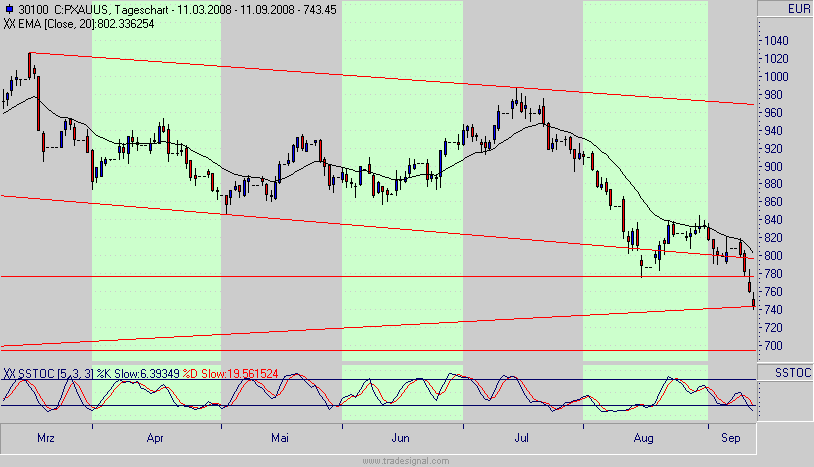The image size is (814, 467).
Task: Click the 980 price axis label
Action: tap(773, 94)
